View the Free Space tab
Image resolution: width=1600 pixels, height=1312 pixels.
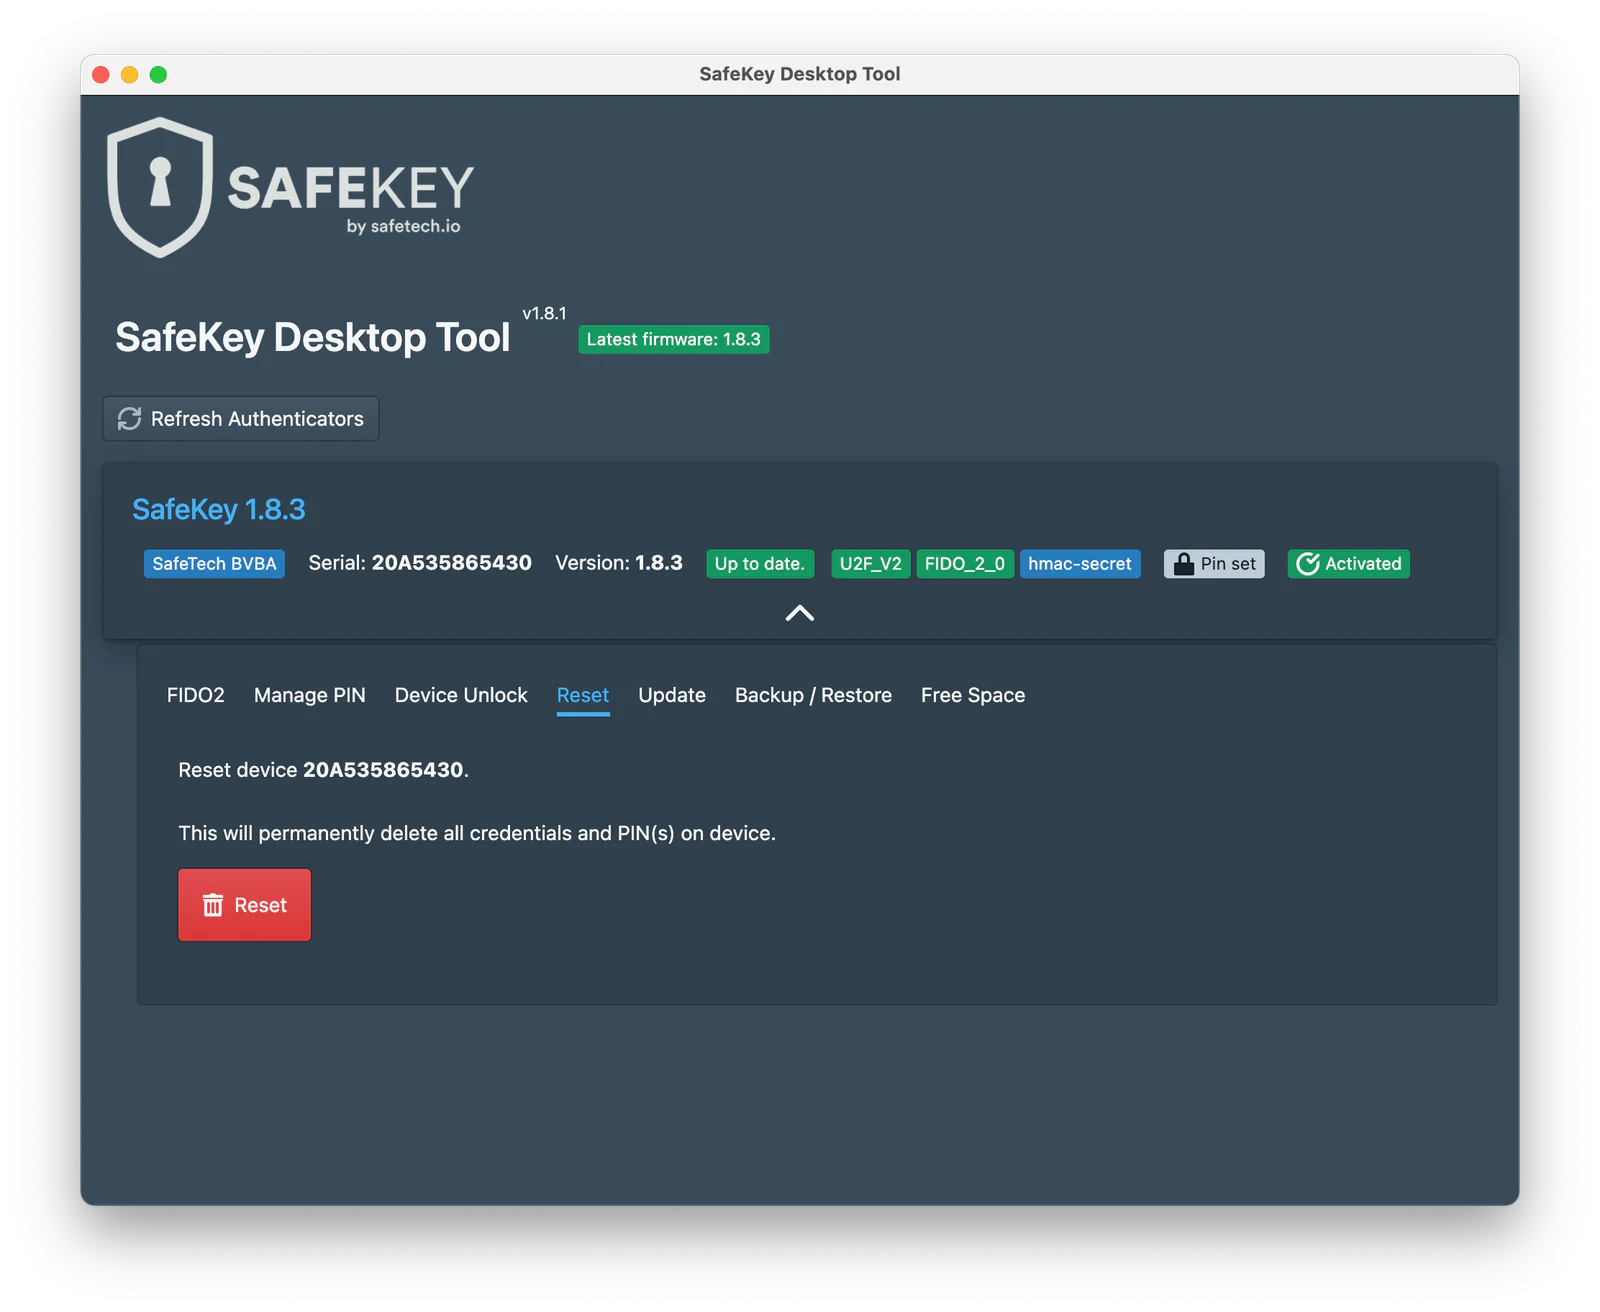[973, 695]
